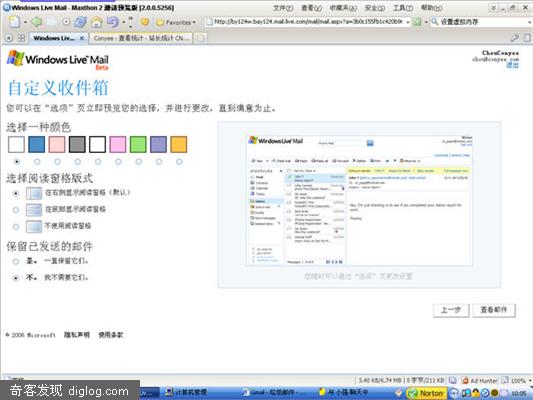Select radio under green color swatch

(x=138, y=161)
